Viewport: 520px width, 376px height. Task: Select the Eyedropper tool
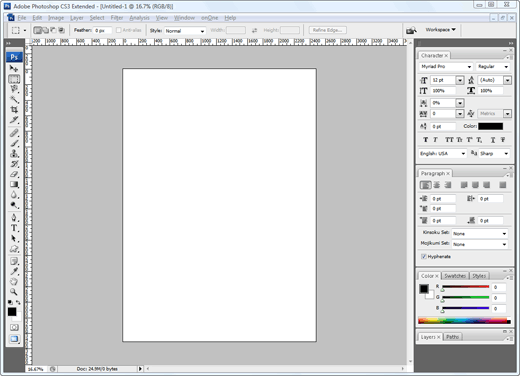coord(14,272)
